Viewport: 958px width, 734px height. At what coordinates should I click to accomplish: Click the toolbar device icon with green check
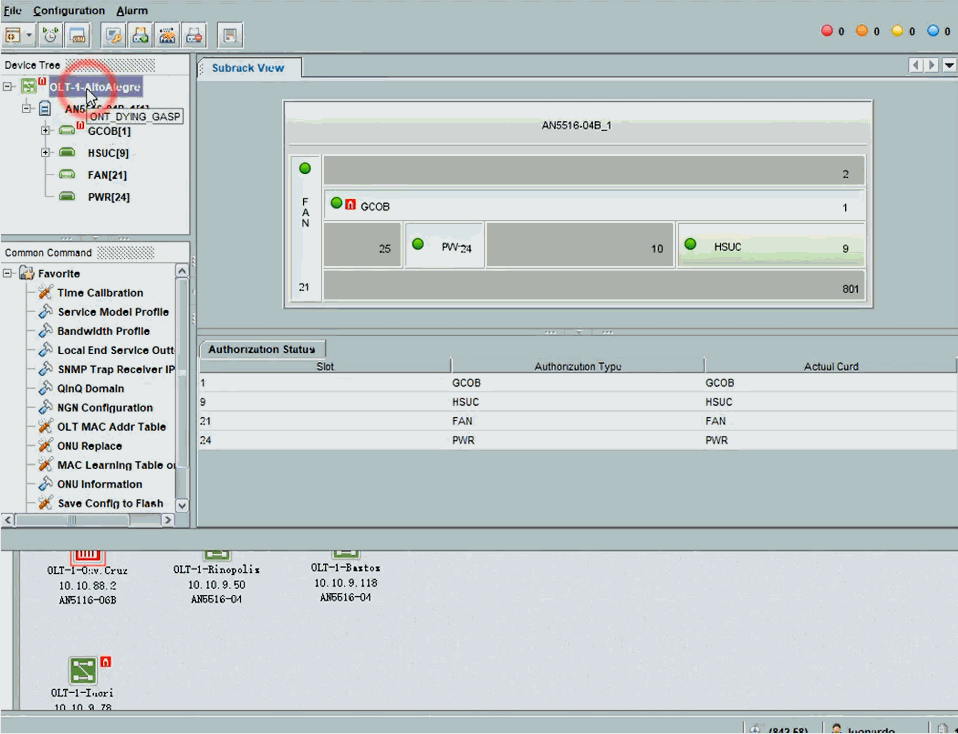point(141,35)
